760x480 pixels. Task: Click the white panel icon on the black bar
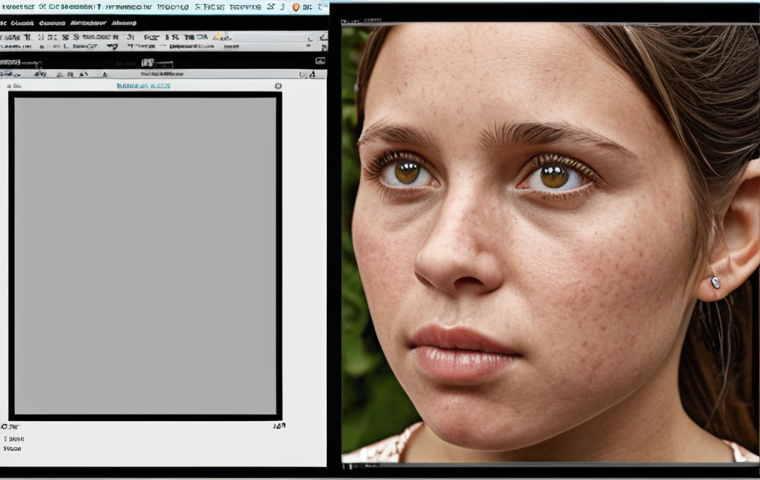click(x=320, y=61)
